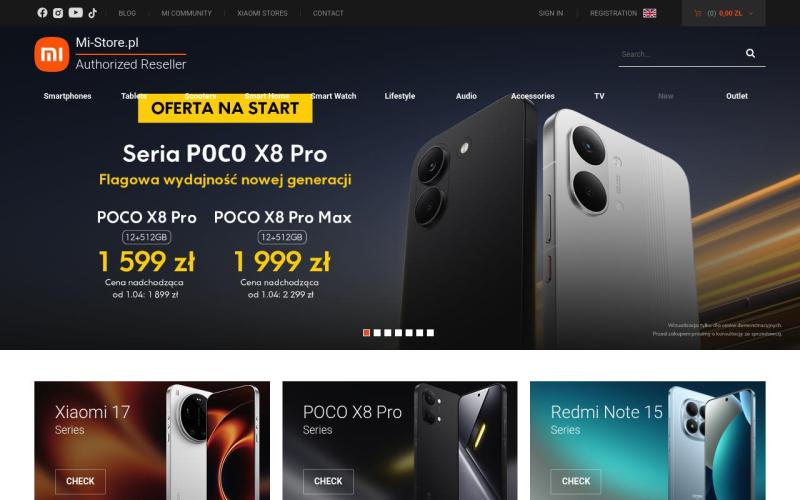Click the shopping cart icon
The width and height of the screenshot is (800, 500).
(697, 13)
